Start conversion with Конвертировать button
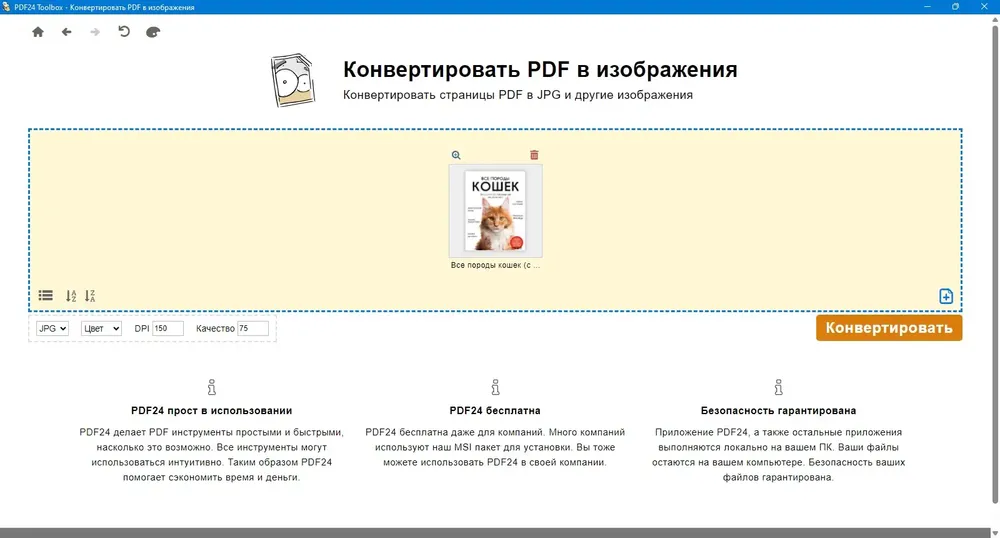1000x538 pixels. 889,328
